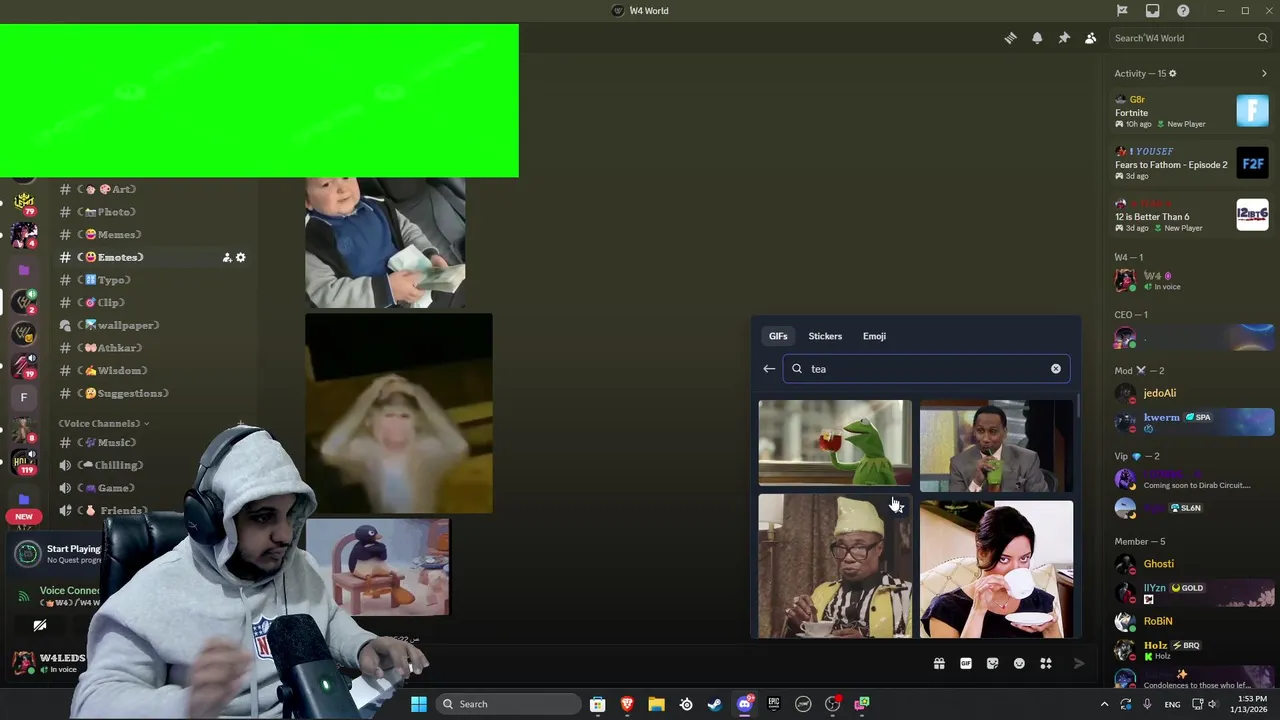Open the Help question mark icon

pyautogui.click(x=1183, y=11)
